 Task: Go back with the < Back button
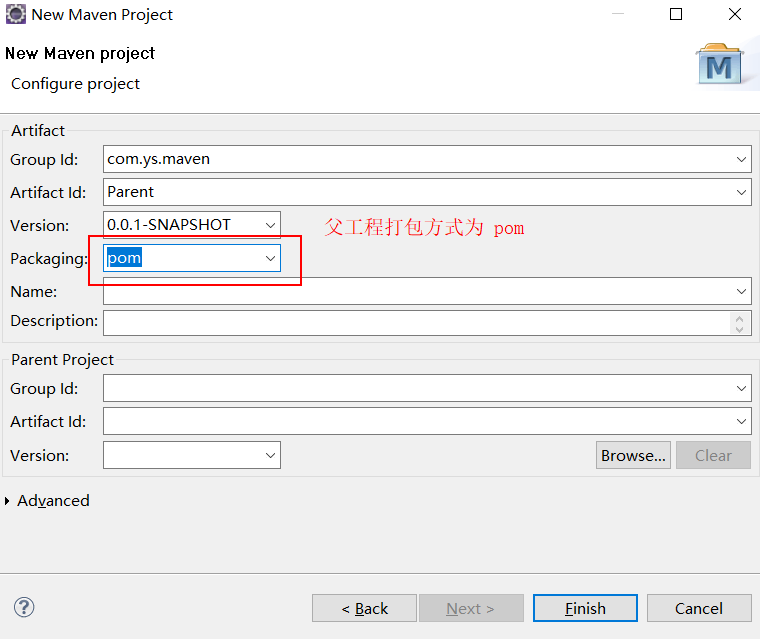364,608
